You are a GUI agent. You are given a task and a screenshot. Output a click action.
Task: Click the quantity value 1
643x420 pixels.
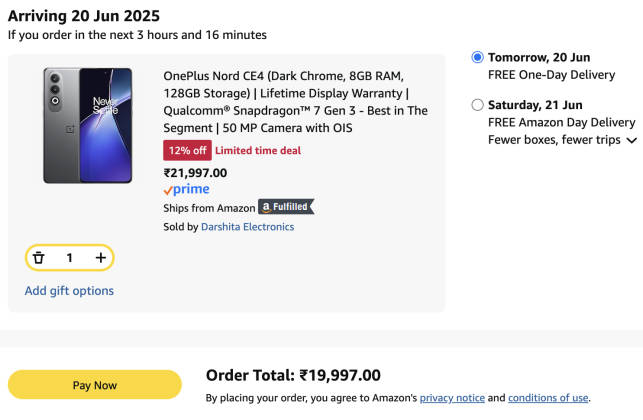(69, 258)
